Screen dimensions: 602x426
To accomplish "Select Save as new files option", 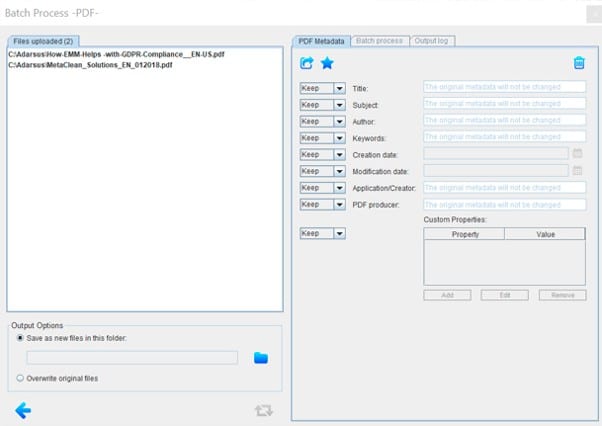I will click(x=21, y=339).
